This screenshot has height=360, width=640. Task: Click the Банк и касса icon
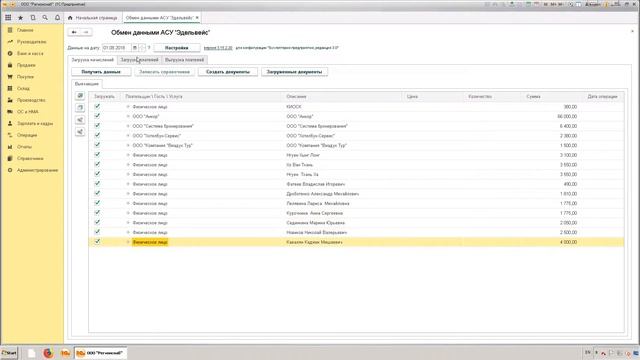[x=10, y=53]
